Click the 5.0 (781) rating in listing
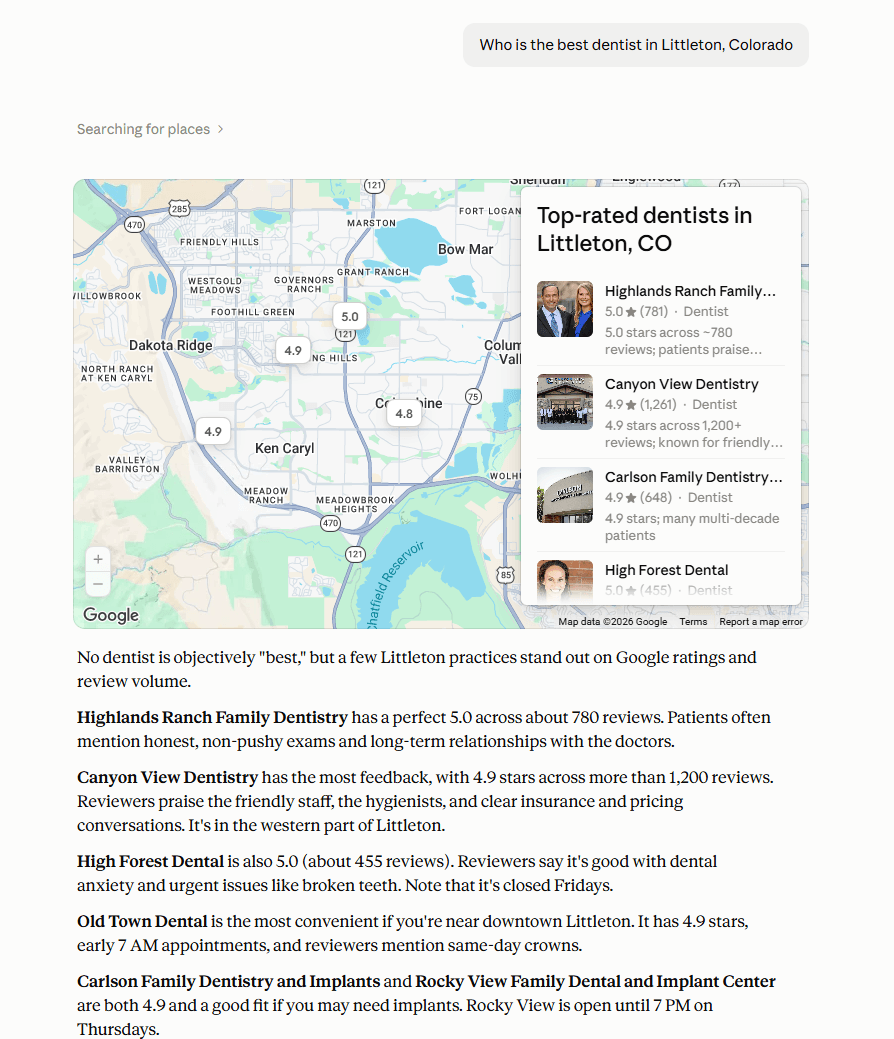 636,311
